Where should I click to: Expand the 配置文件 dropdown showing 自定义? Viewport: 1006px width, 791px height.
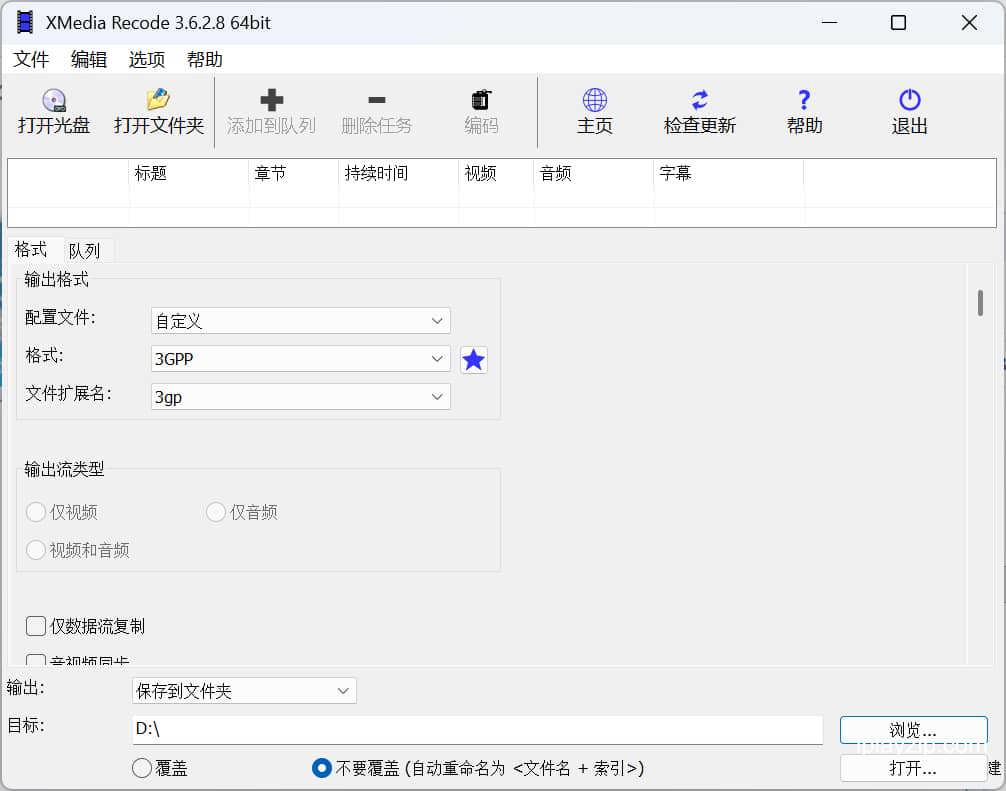pyautogui.click(x=301, y=321)
